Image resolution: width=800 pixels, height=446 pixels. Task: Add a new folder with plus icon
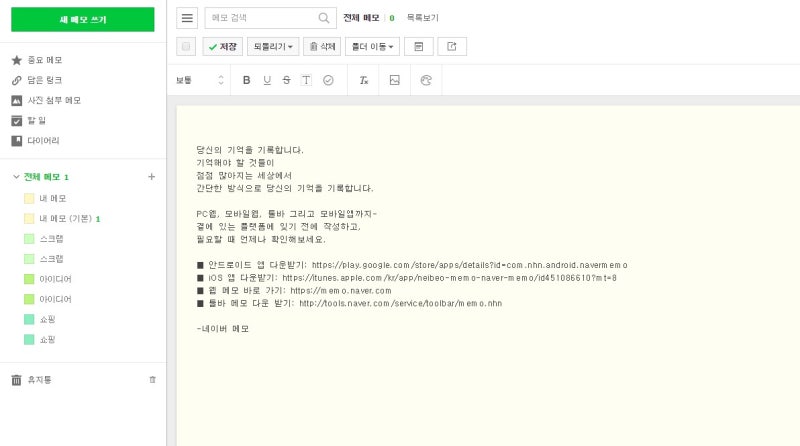[x=152, y=177]
